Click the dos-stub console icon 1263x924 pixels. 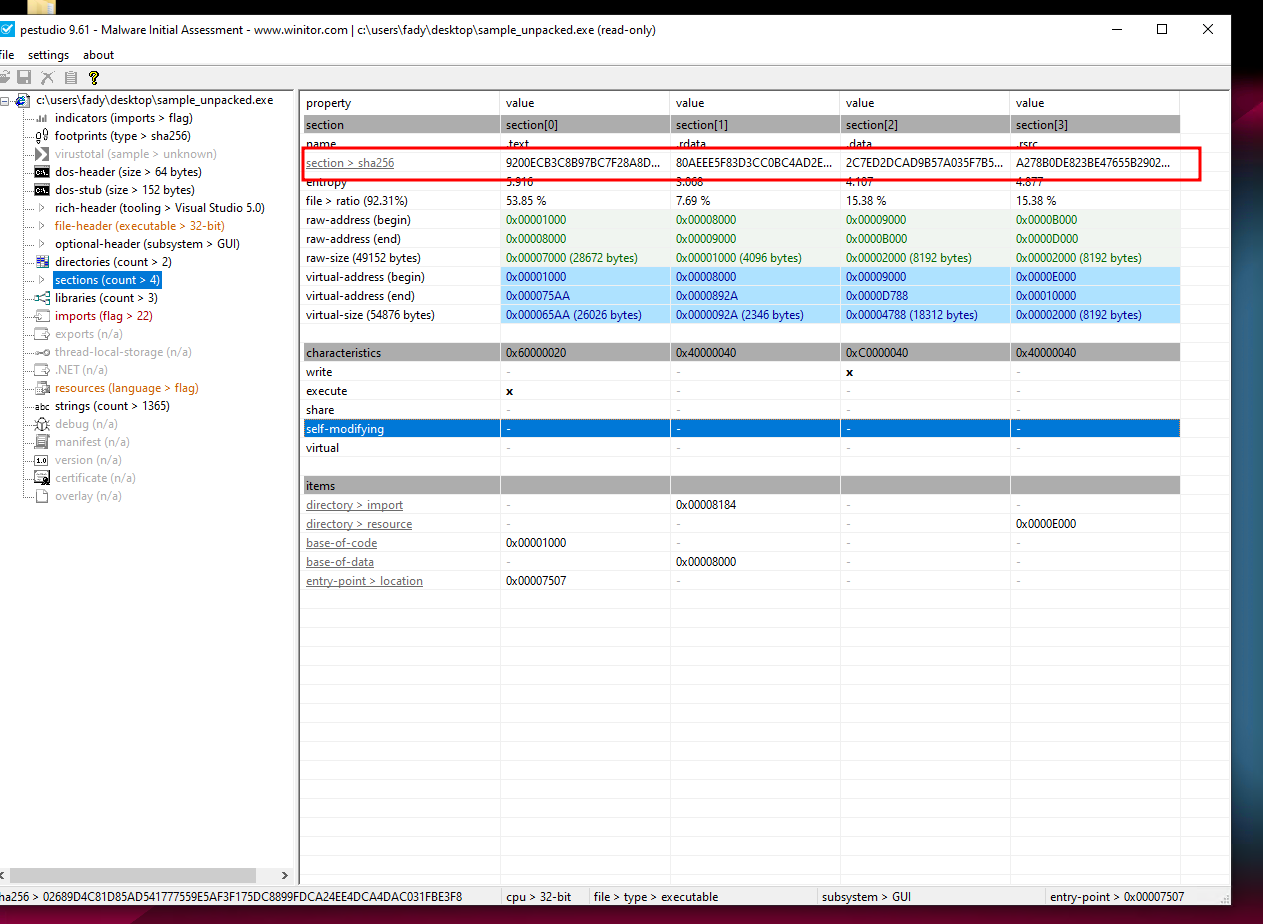(42, 190)
